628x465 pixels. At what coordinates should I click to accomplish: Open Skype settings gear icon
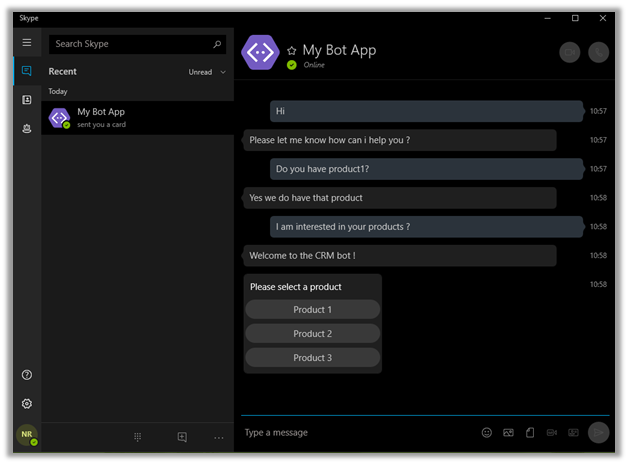(27, 404)
